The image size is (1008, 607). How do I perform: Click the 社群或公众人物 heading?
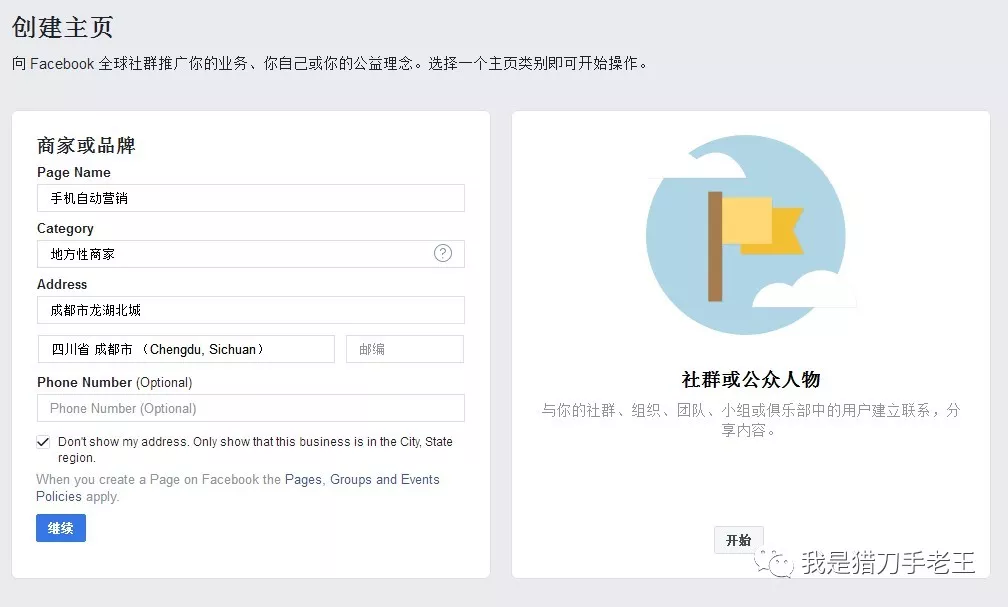[x=751, y=379]
